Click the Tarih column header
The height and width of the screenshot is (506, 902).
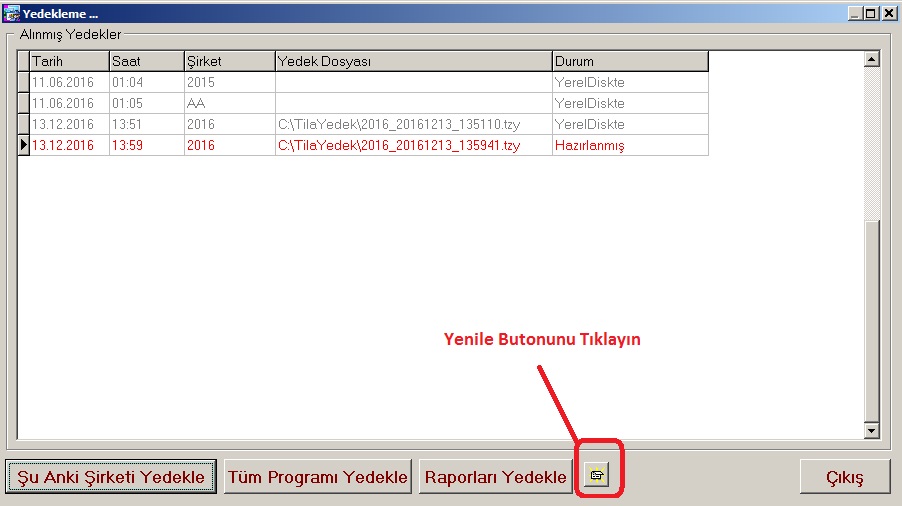69,62
